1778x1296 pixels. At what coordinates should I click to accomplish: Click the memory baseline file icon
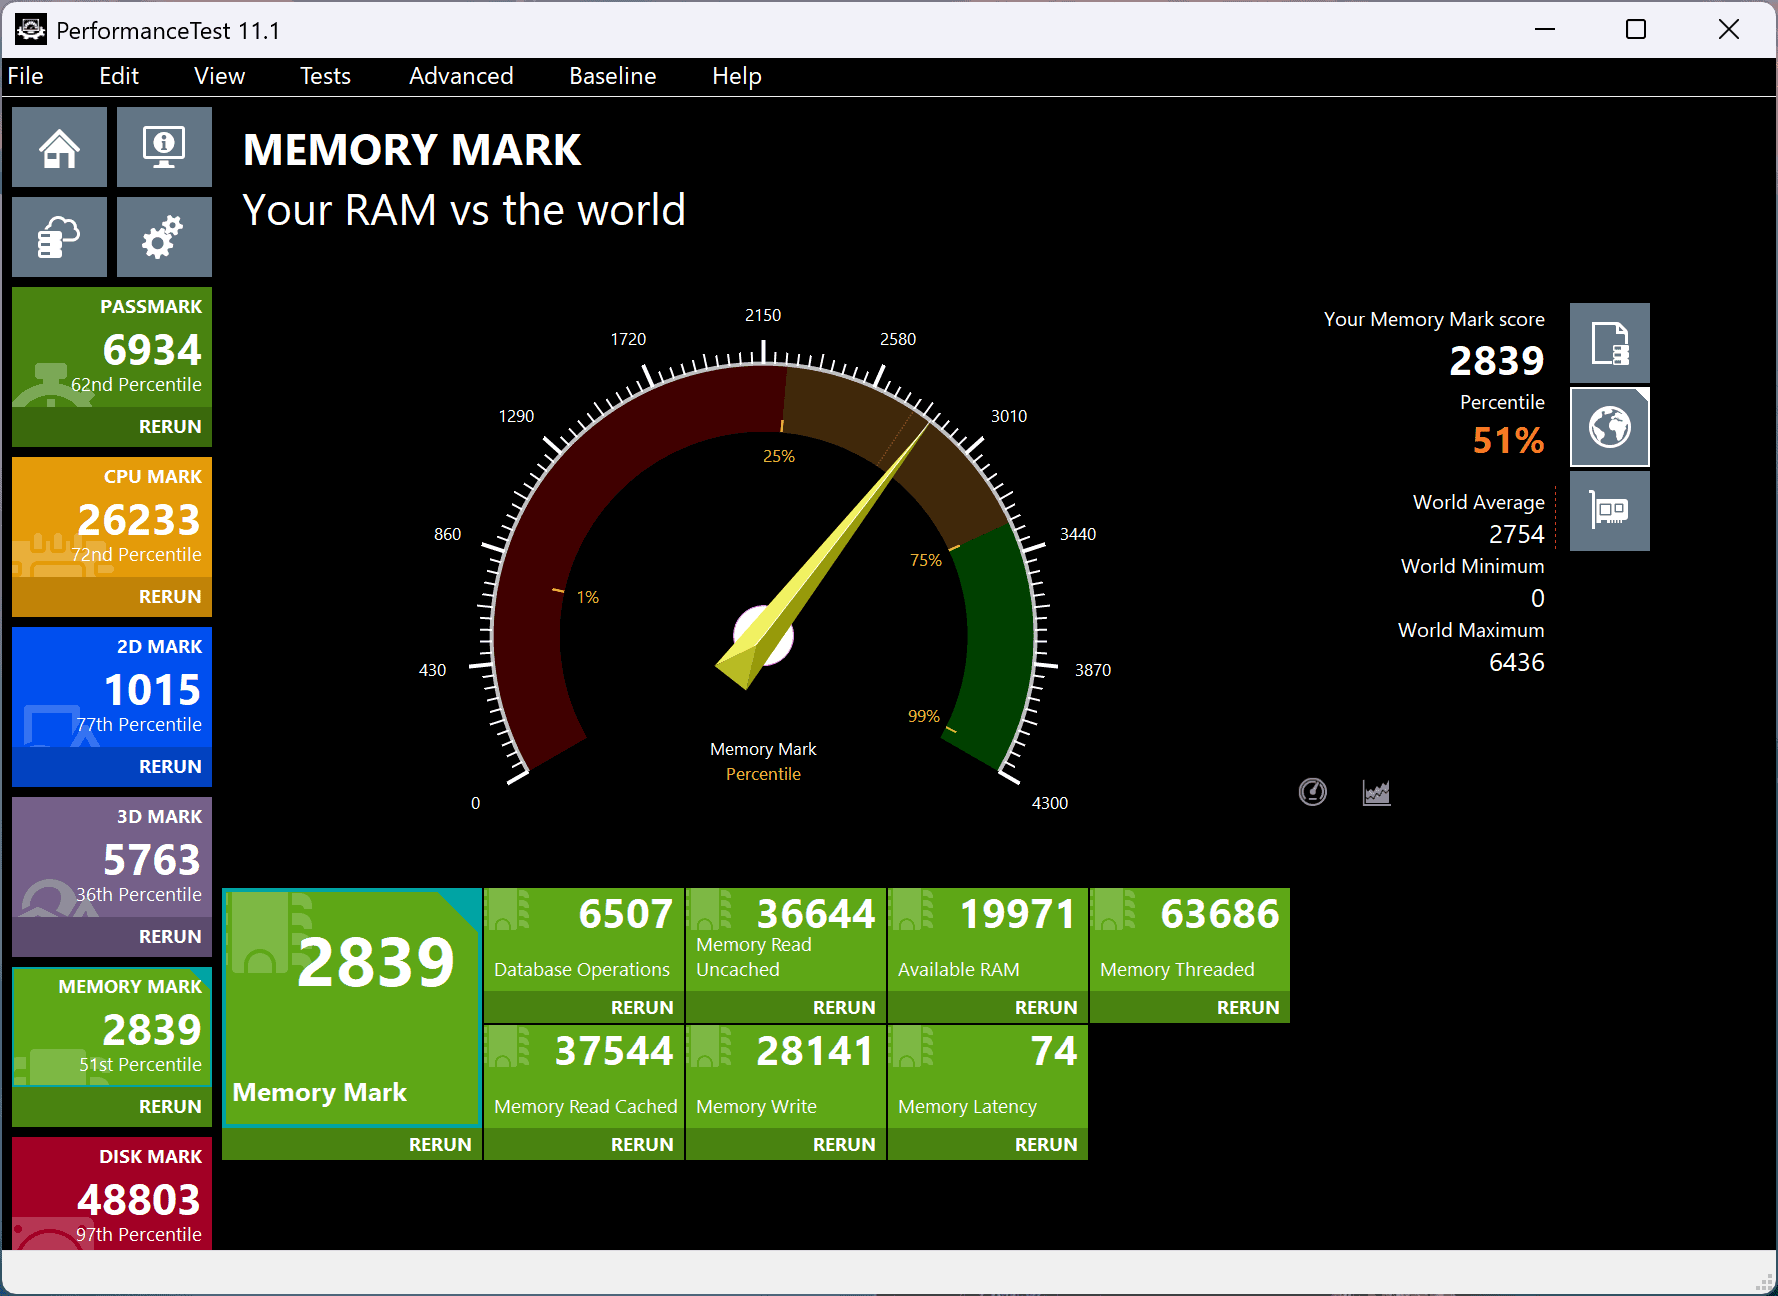click(1610, 343)
